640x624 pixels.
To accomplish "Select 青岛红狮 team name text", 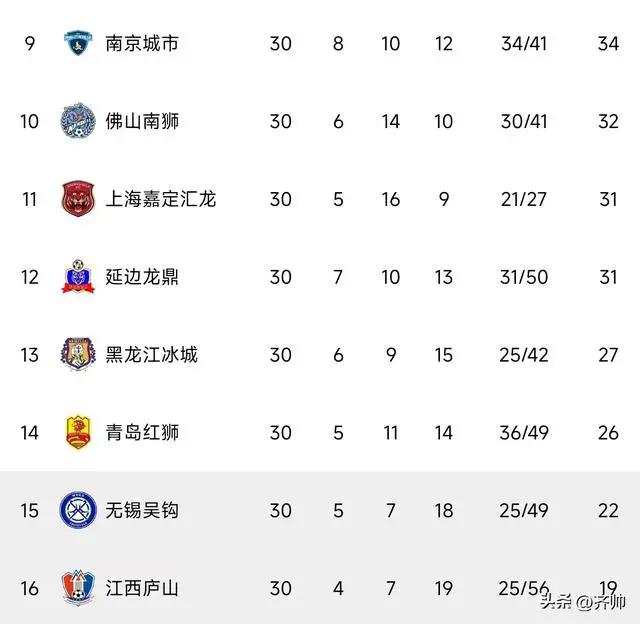I will [x=142, y=433].
